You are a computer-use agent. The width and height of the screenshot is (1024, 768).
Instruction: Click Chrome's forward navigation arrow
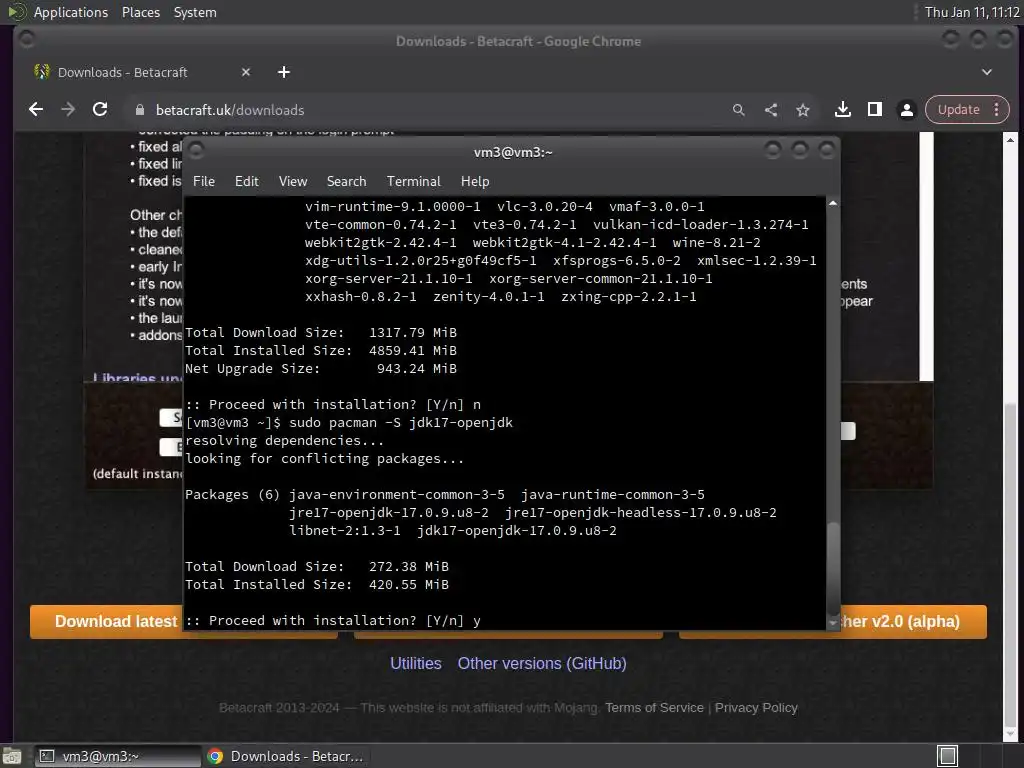tap(68, 110)
